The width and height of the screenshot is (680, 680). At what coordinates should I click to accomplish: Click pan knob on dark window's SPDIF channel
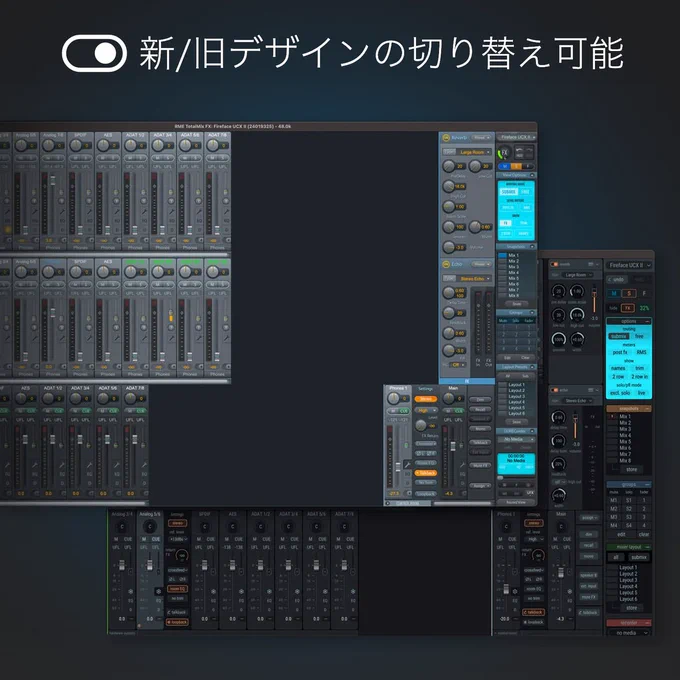(x=205, y=527)
